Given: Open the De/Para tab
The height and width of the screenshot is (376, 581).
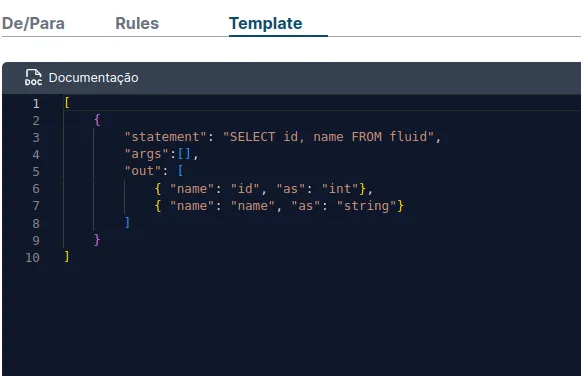Looking at the screenshot, I should (x=33, y=24).
